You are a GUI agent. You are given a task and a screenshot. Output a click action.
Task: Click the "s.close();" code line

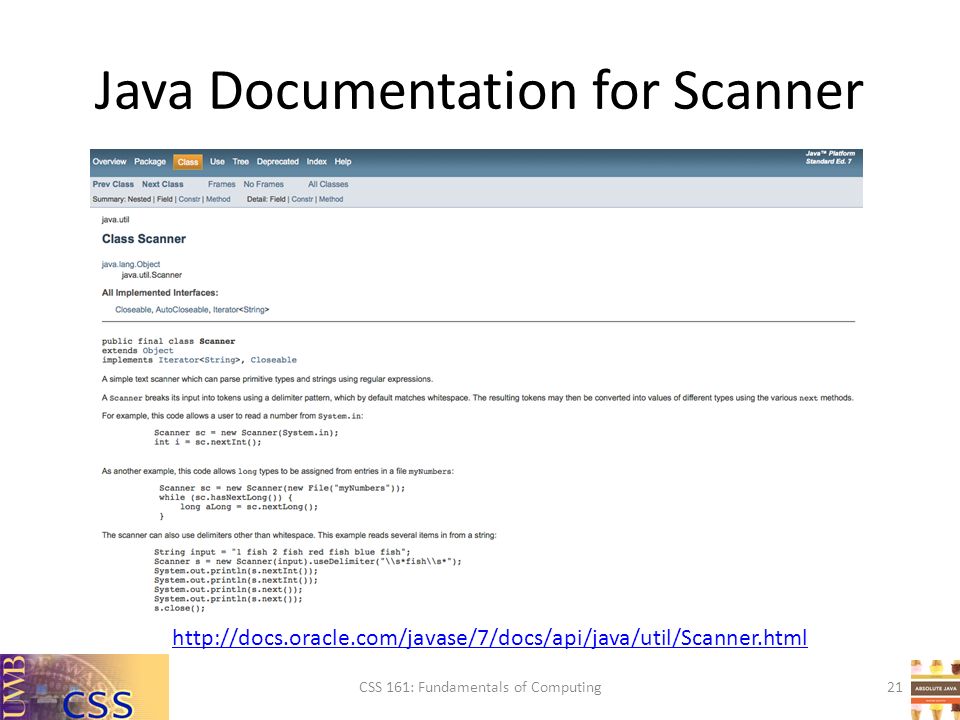(x=179, y=609)
